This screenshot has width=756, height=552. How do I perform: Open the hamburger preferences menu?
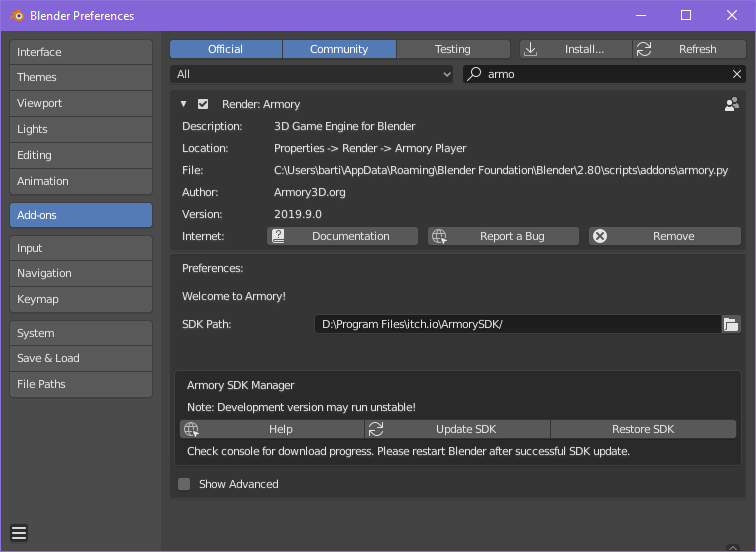[19, 533]
